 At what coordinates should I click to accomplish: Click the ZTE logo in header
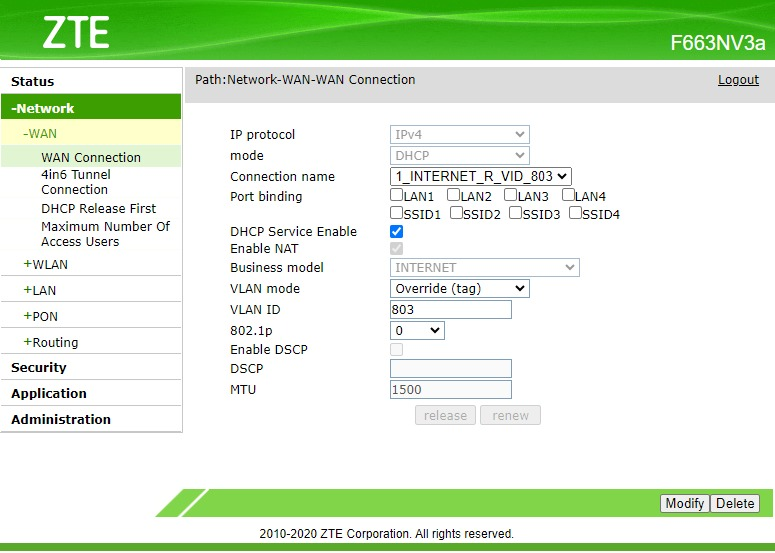[x=75, y=33]
